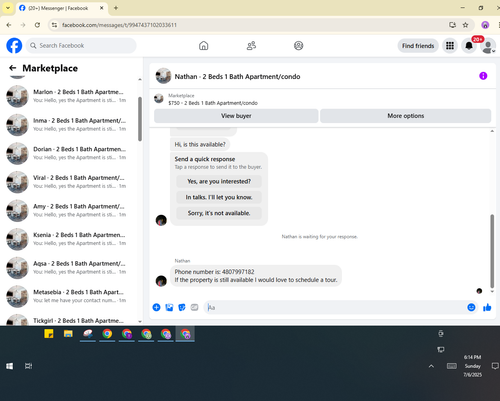Open the Windows Start button

(9, 366)
